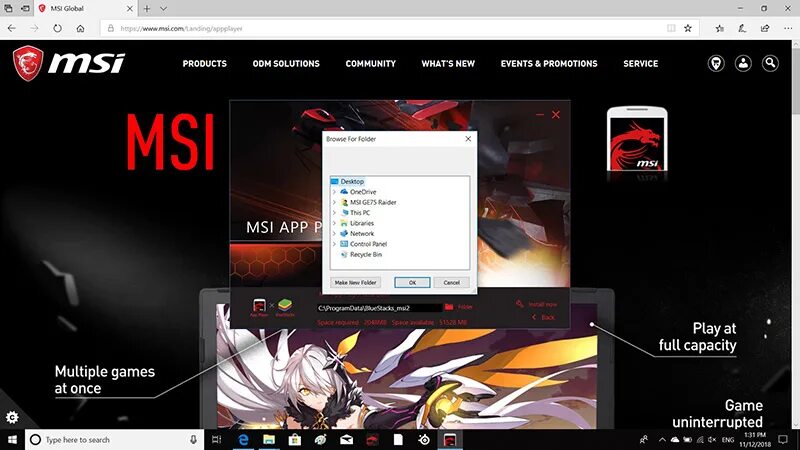Click MSI App Player taskbar icon

tap(449, 439)
